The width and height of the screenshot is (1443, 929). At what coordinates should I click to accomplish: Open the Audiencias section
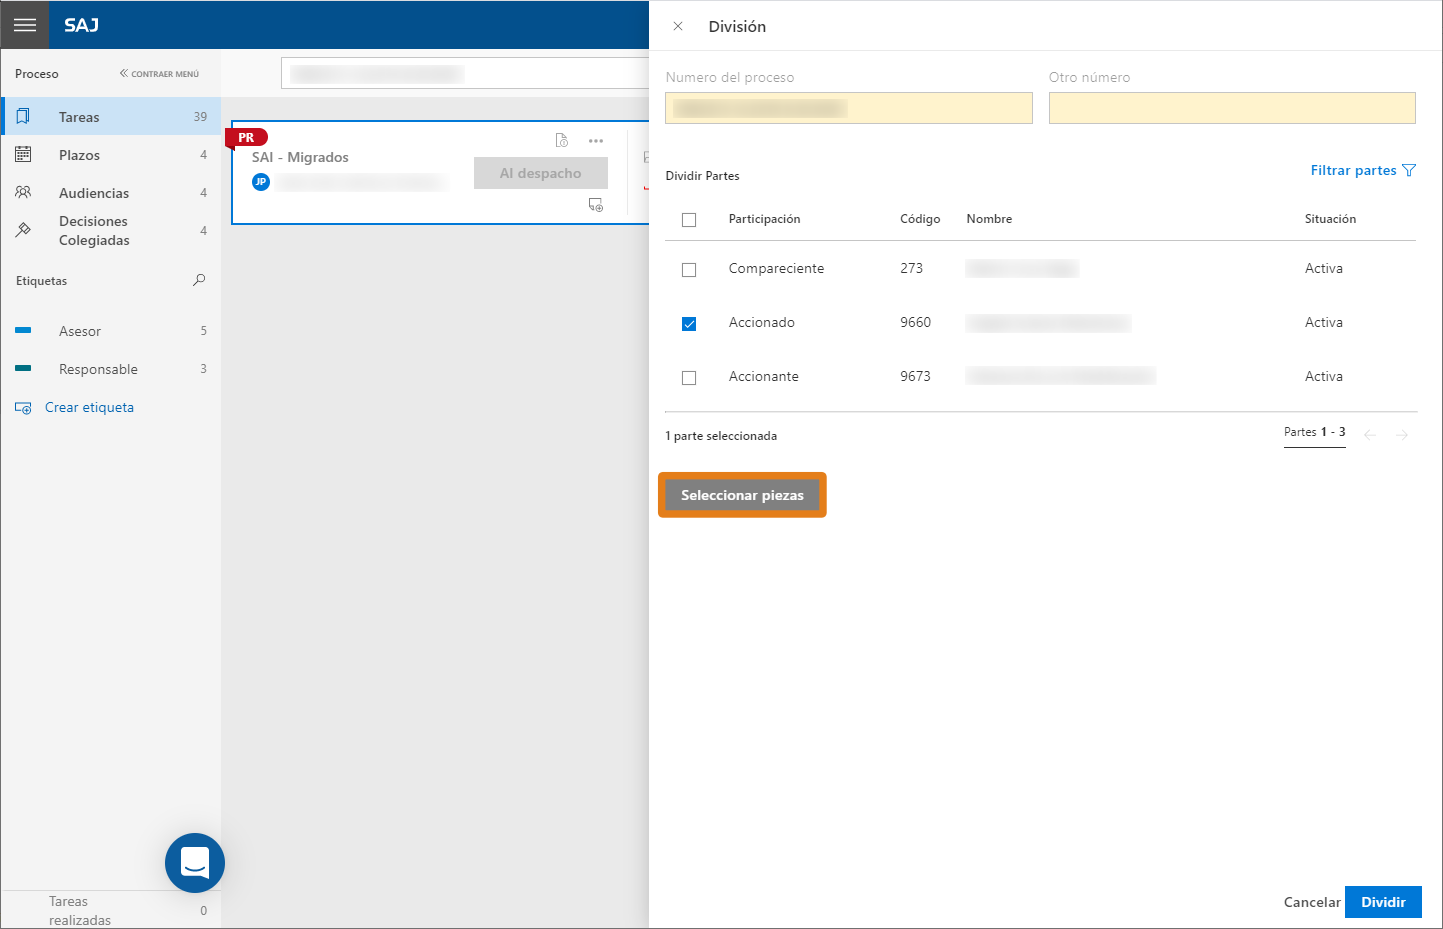coord(111,193)
